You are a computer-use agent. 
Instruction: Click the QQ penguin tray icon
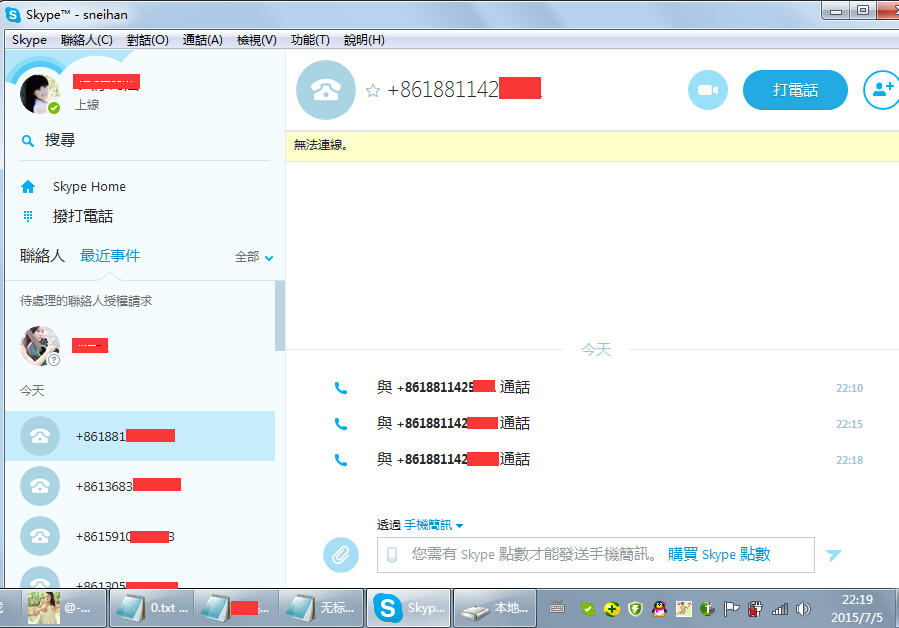pos(659,609)
